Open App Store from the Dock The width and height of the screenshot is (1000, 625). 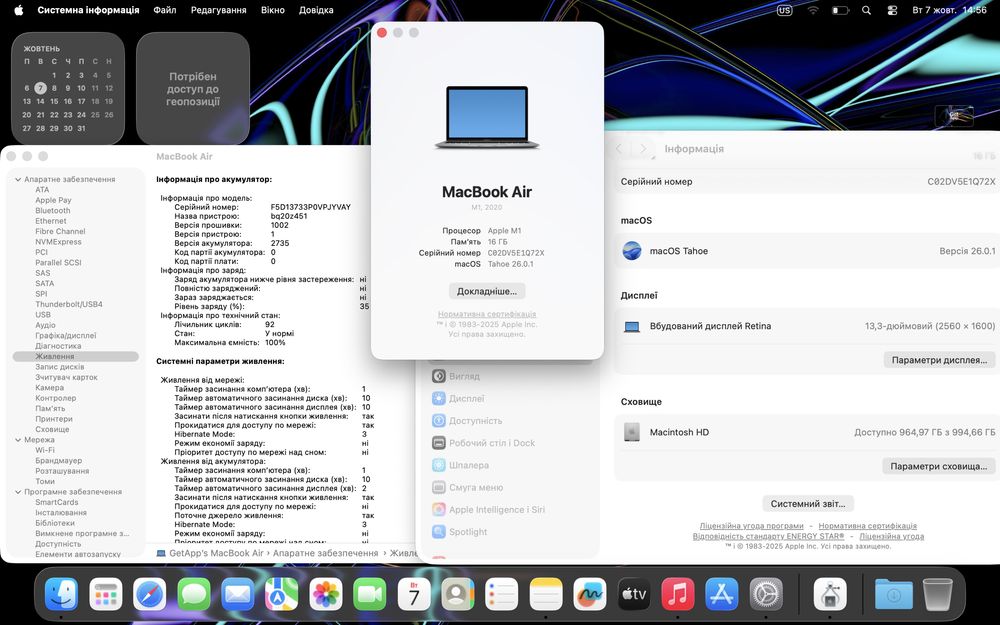tap(722, 595)
